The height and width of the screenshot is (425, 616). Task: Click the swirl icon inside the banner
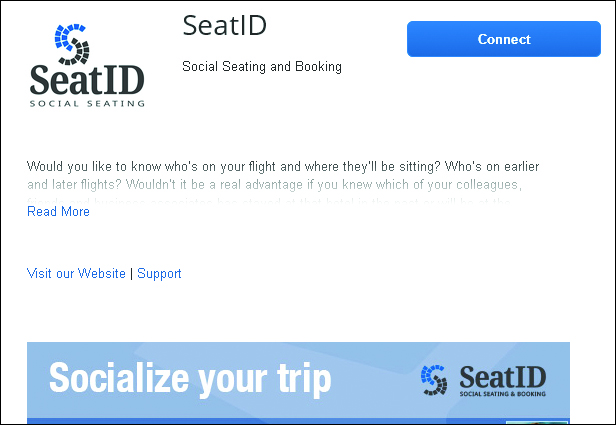(434, 380)
